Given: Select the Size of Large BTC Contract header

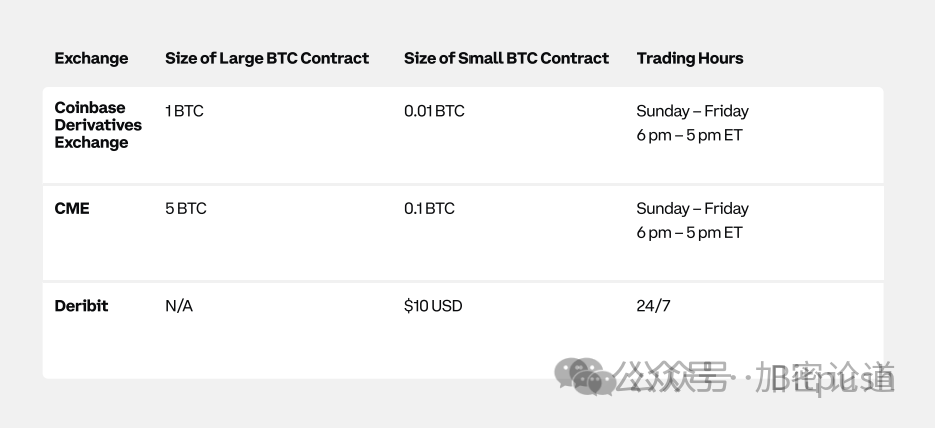Looking at the screenshot, I should click(267, 58).
